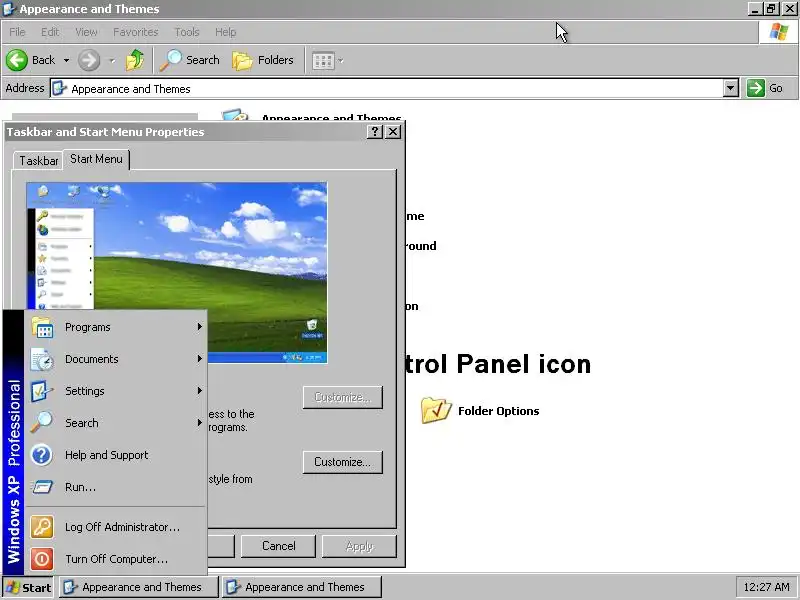Screen dimensions: 800x600
Task: Click the Search magnifier toolbar button
Action: (190, 60)
